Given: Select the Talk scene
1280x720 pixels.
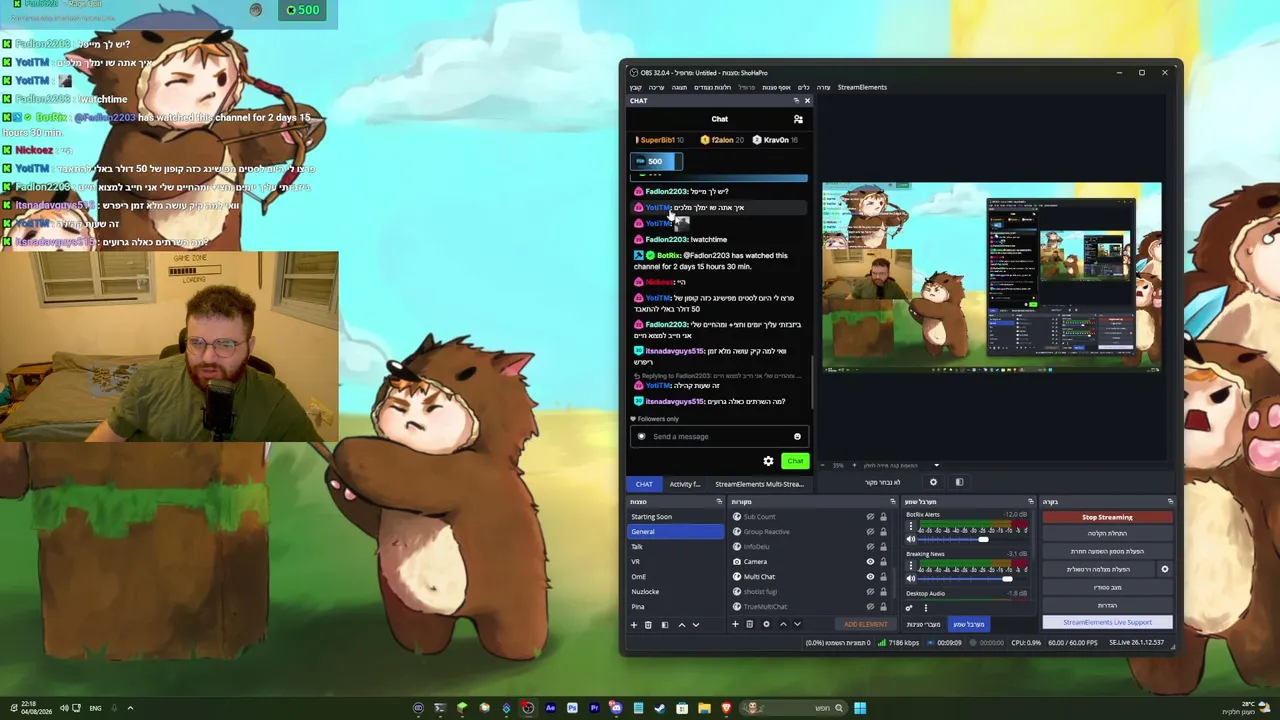Looking at the screenshot, I should pyautogui.click(x=676, y=547).
